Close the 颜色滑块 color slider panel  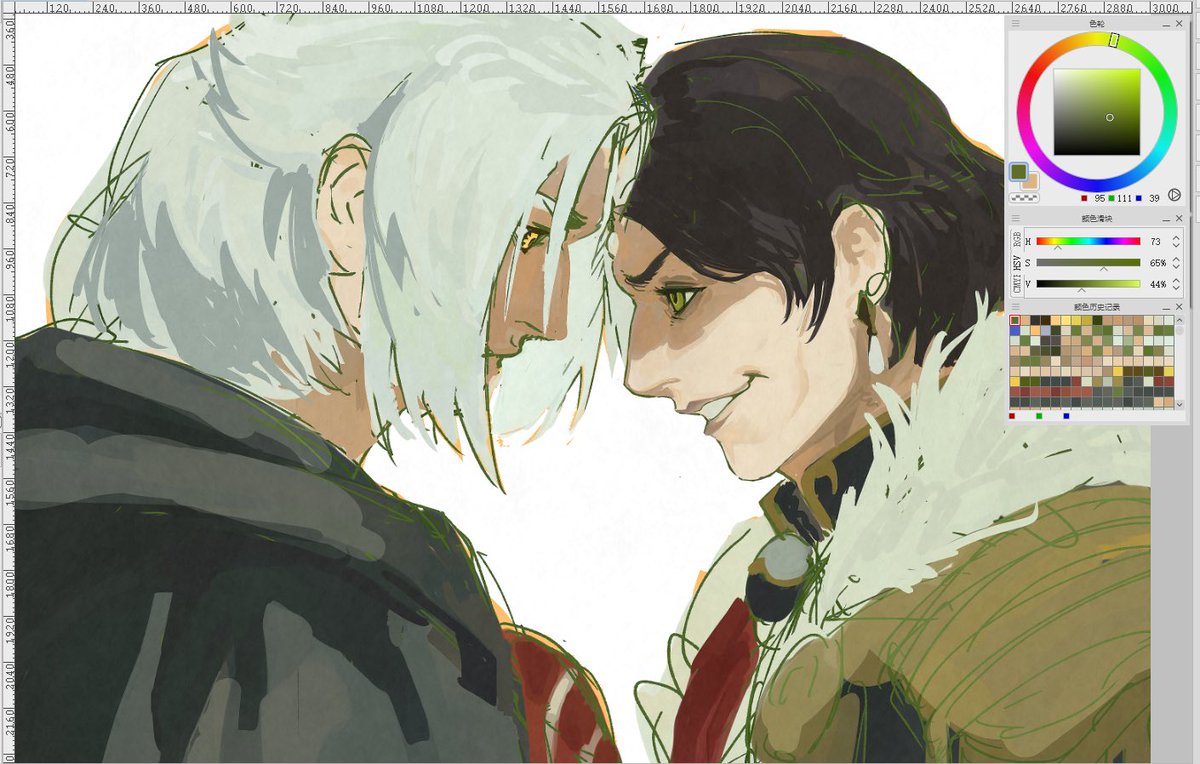[x=1179, y=218]
